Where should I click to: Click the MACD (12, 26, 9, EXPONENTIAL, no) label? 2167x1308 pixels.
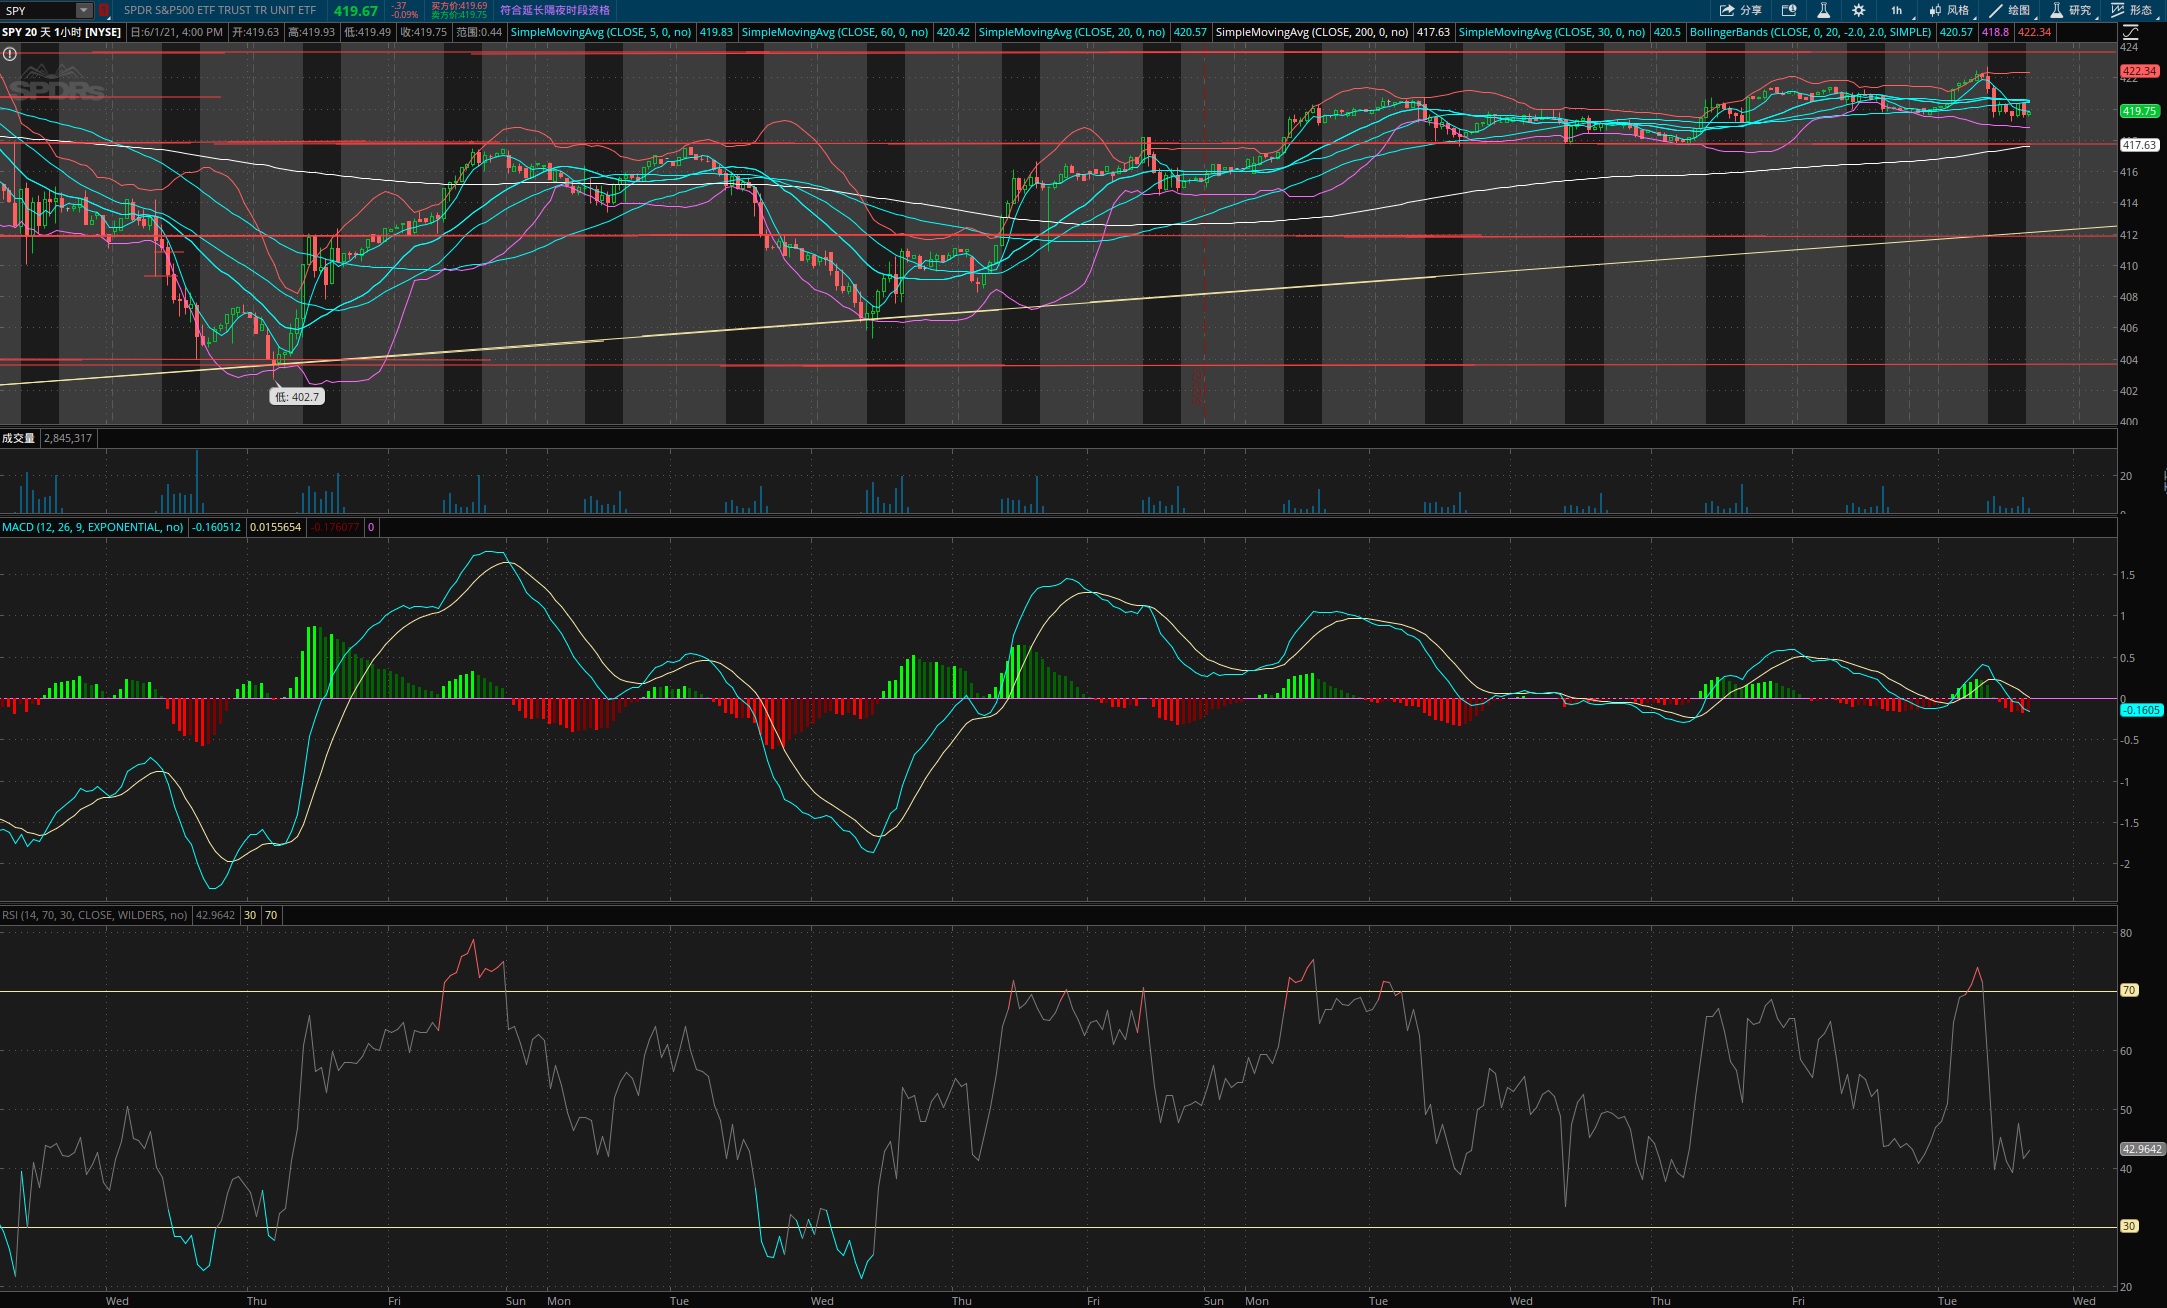(92, 527)
